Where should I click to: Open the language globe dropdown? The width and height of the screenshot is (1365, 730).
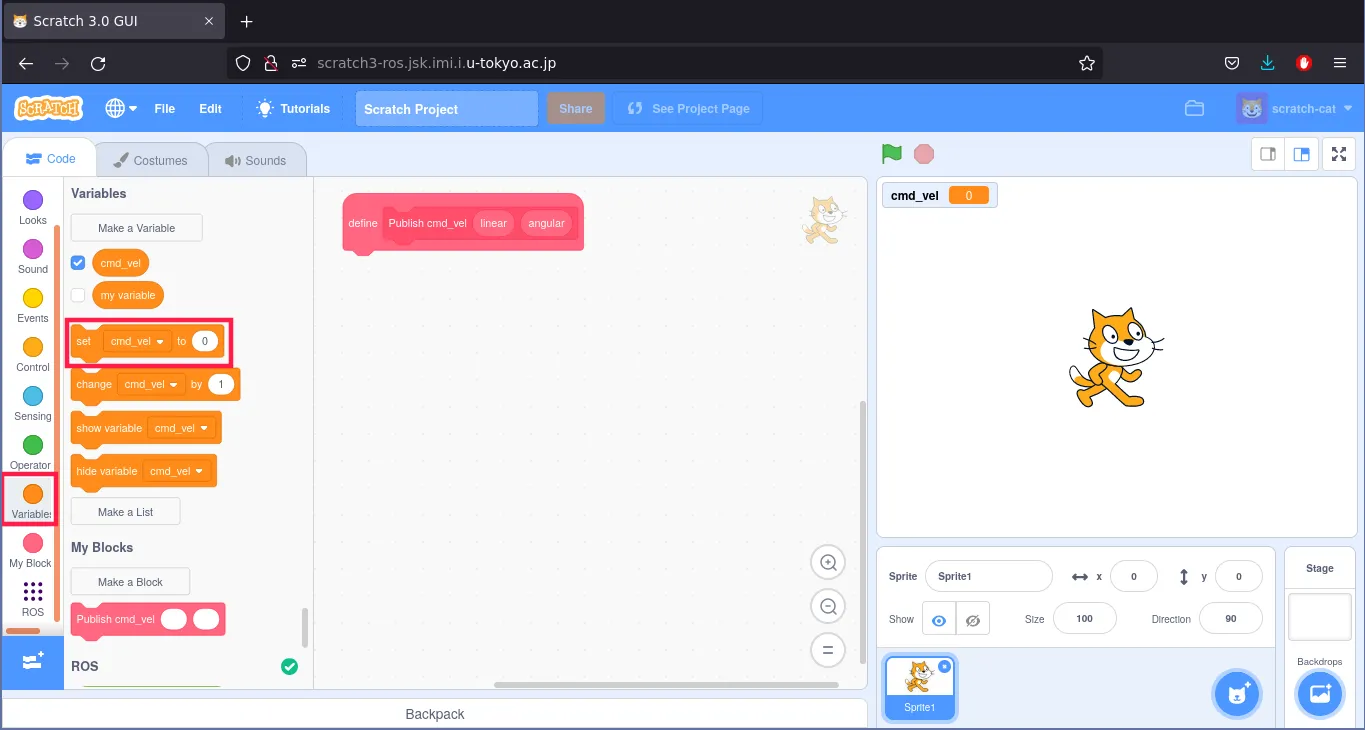coord(121,109)
